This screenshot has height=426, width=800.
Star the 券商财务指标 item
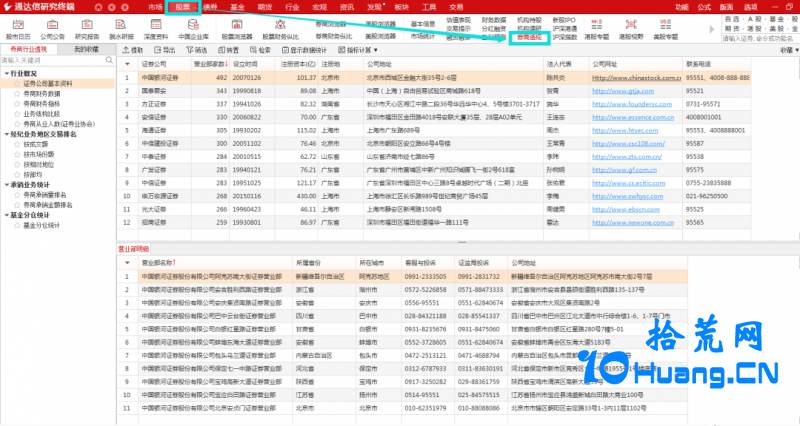17,104
